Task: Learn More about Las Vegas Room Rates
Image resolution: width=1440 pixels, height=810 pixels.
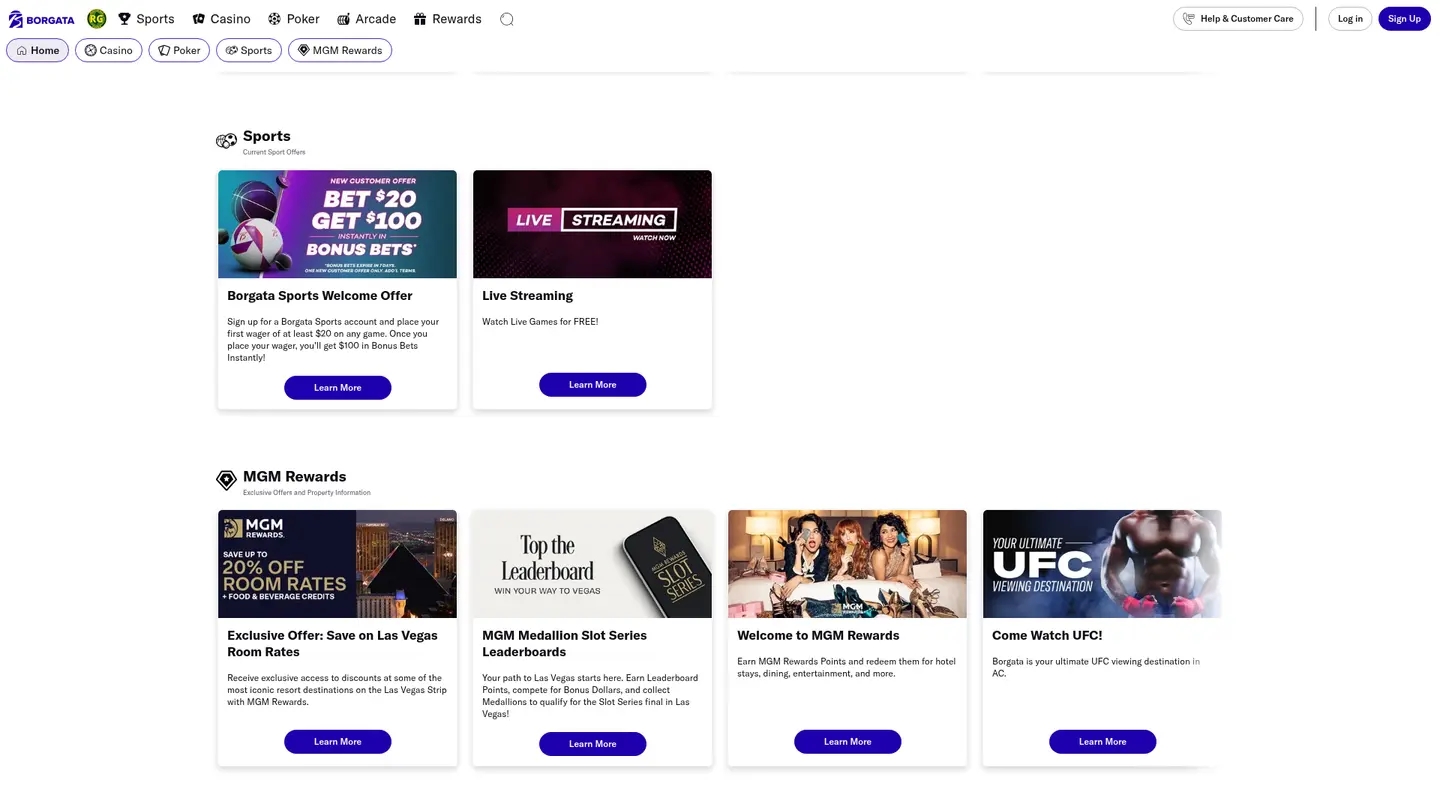Action: point(338,742)
